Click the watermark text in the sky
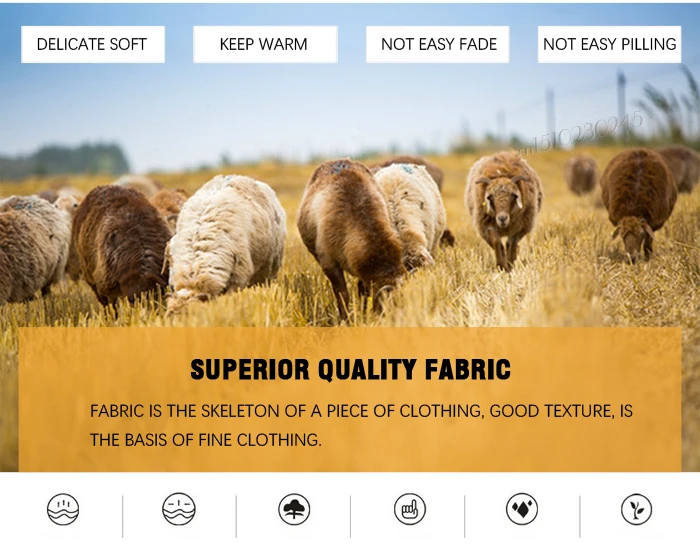Image resolution: width=700 pixels, height=559 pixels. (x=580, y=133)
